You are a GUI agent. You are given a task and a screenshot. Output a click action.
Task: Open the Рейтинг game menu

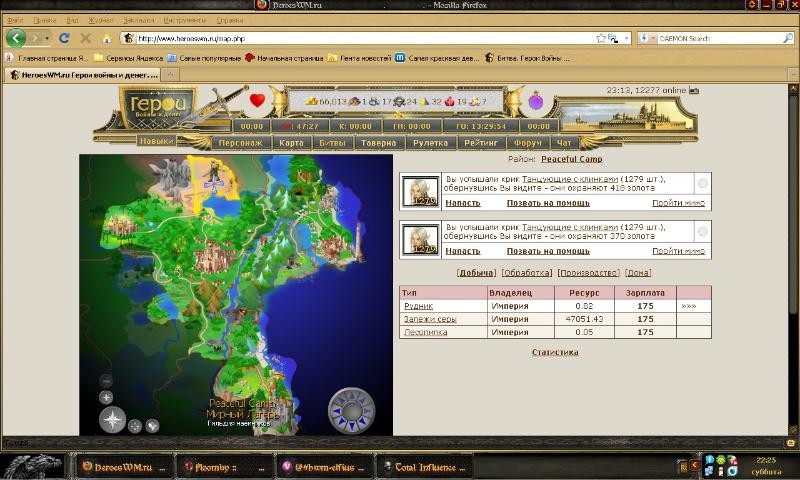pyautogui.click(x=481, y=143)
